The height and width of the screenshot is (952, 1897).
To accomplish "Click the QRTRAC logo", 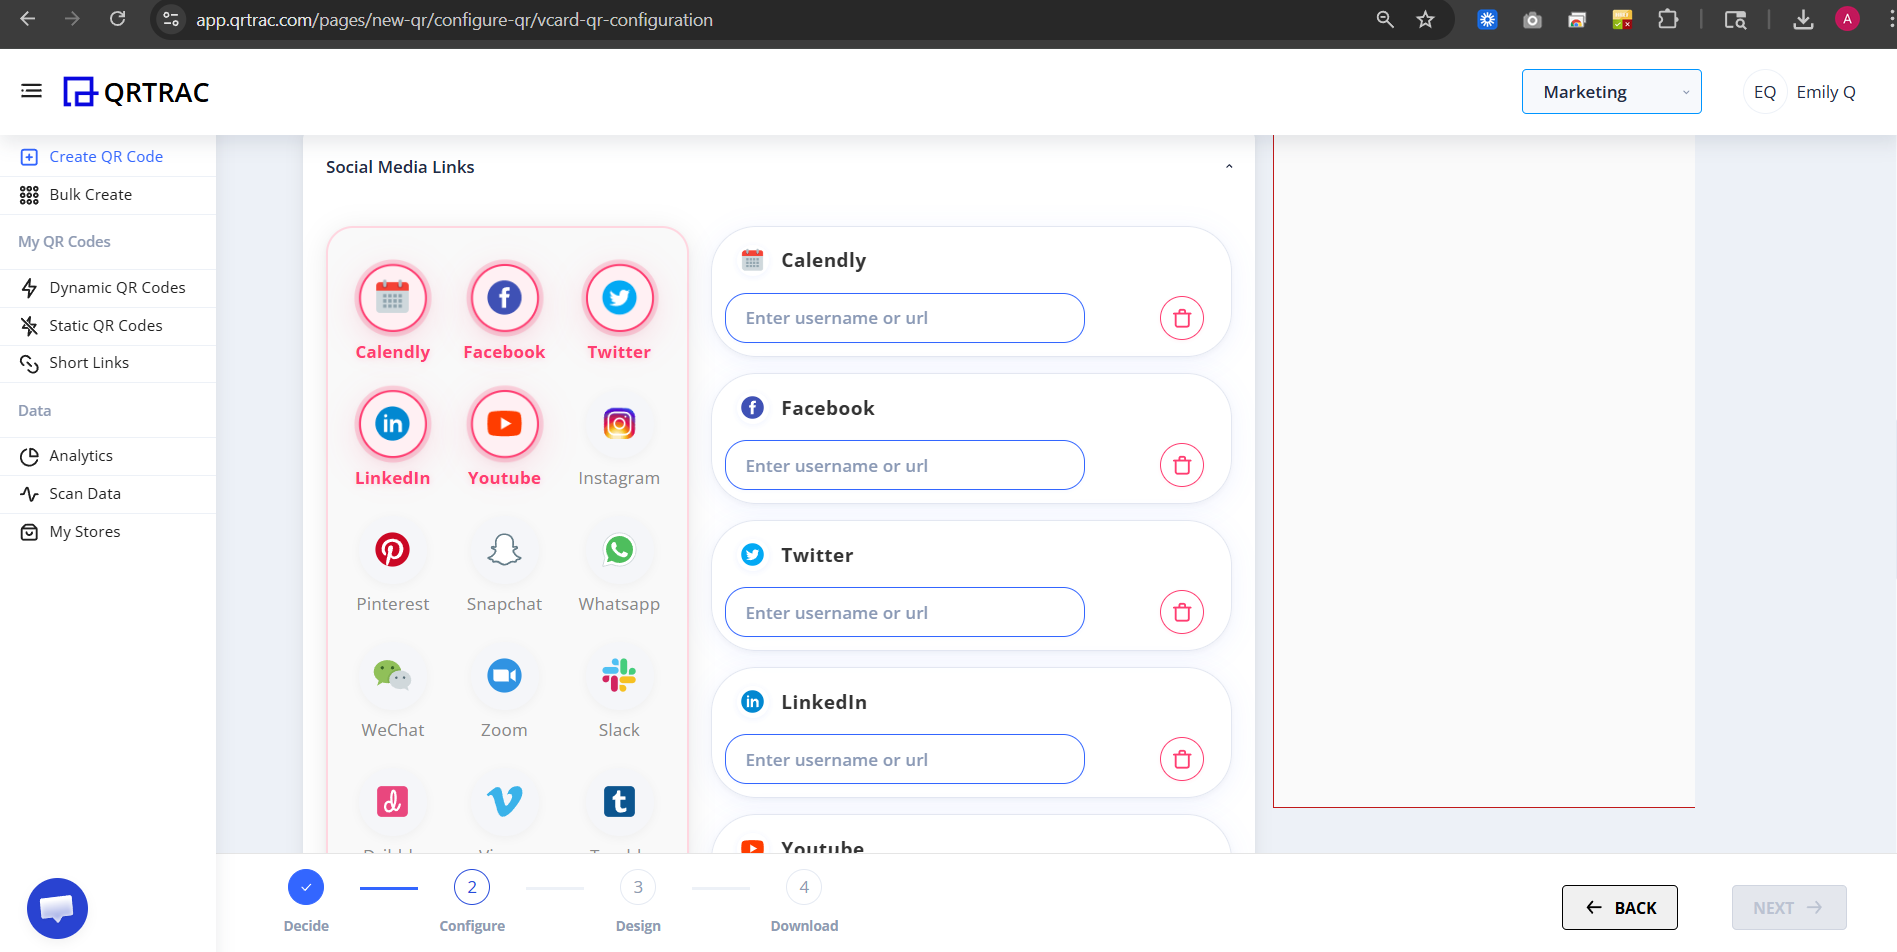I will (136, 91).
